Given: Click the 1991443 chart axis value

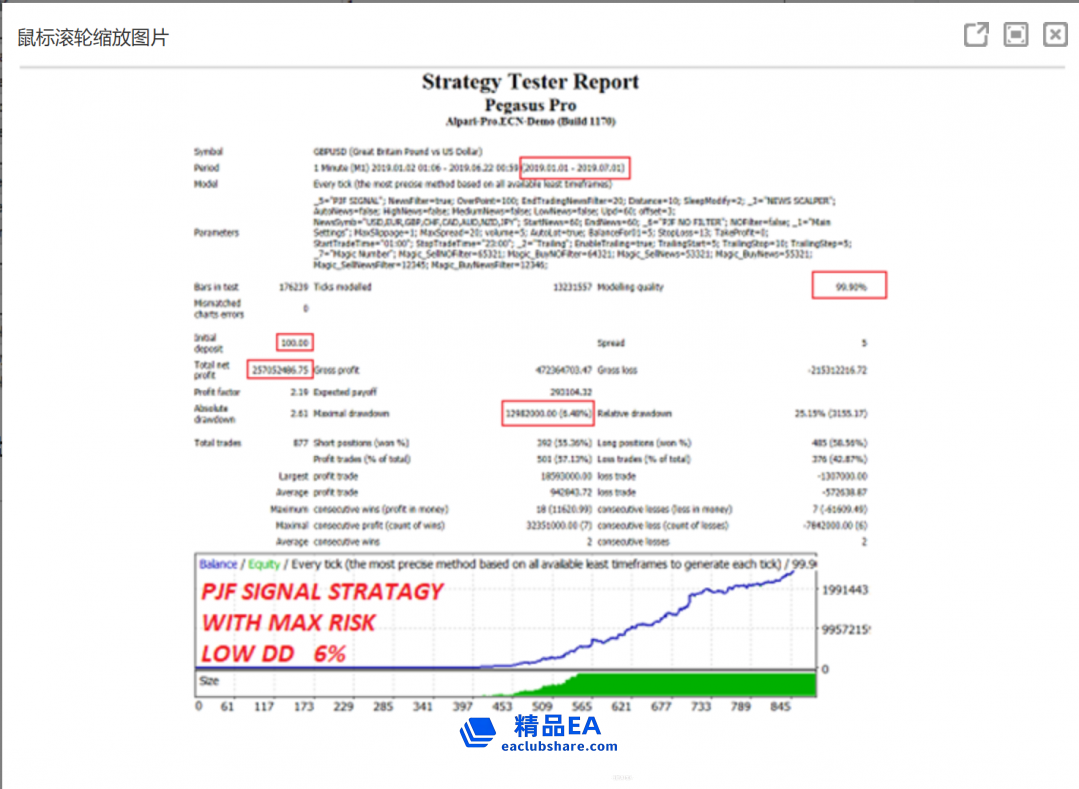Looking at the screenshot, I should [x=844, y=590].
